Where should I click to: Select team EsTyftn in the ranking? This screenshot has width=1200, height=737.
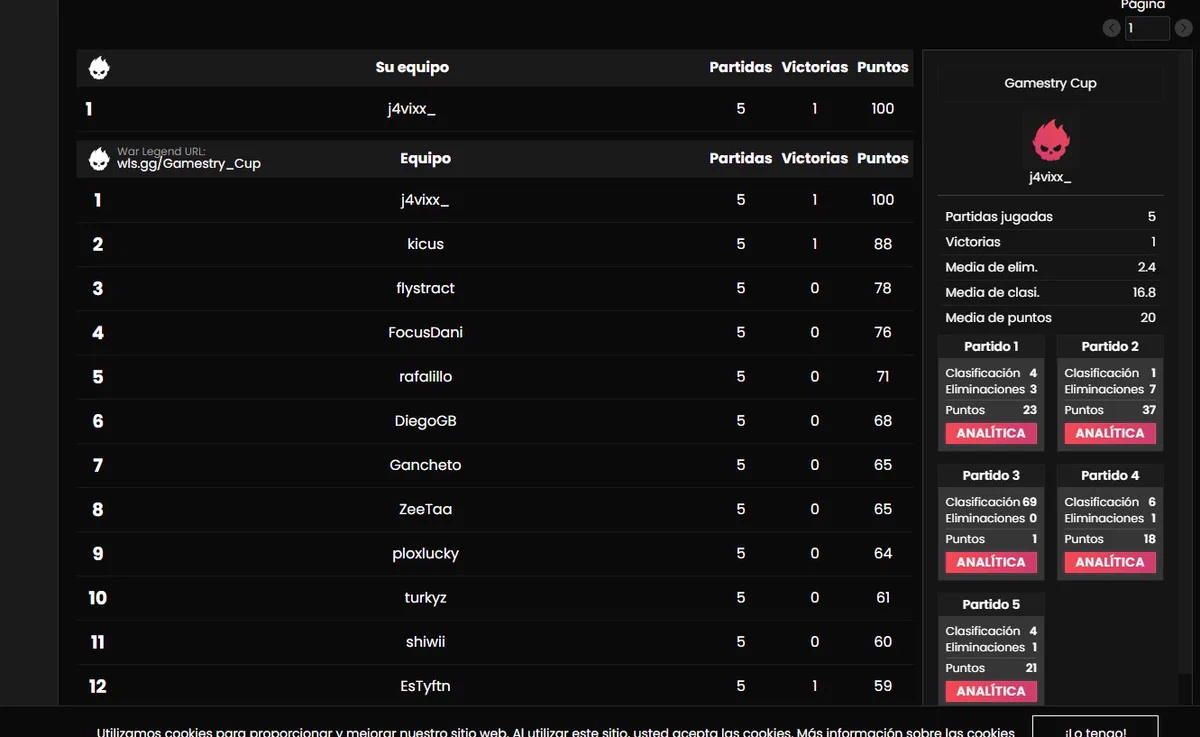pyautogui.click(x=425, y=686)
